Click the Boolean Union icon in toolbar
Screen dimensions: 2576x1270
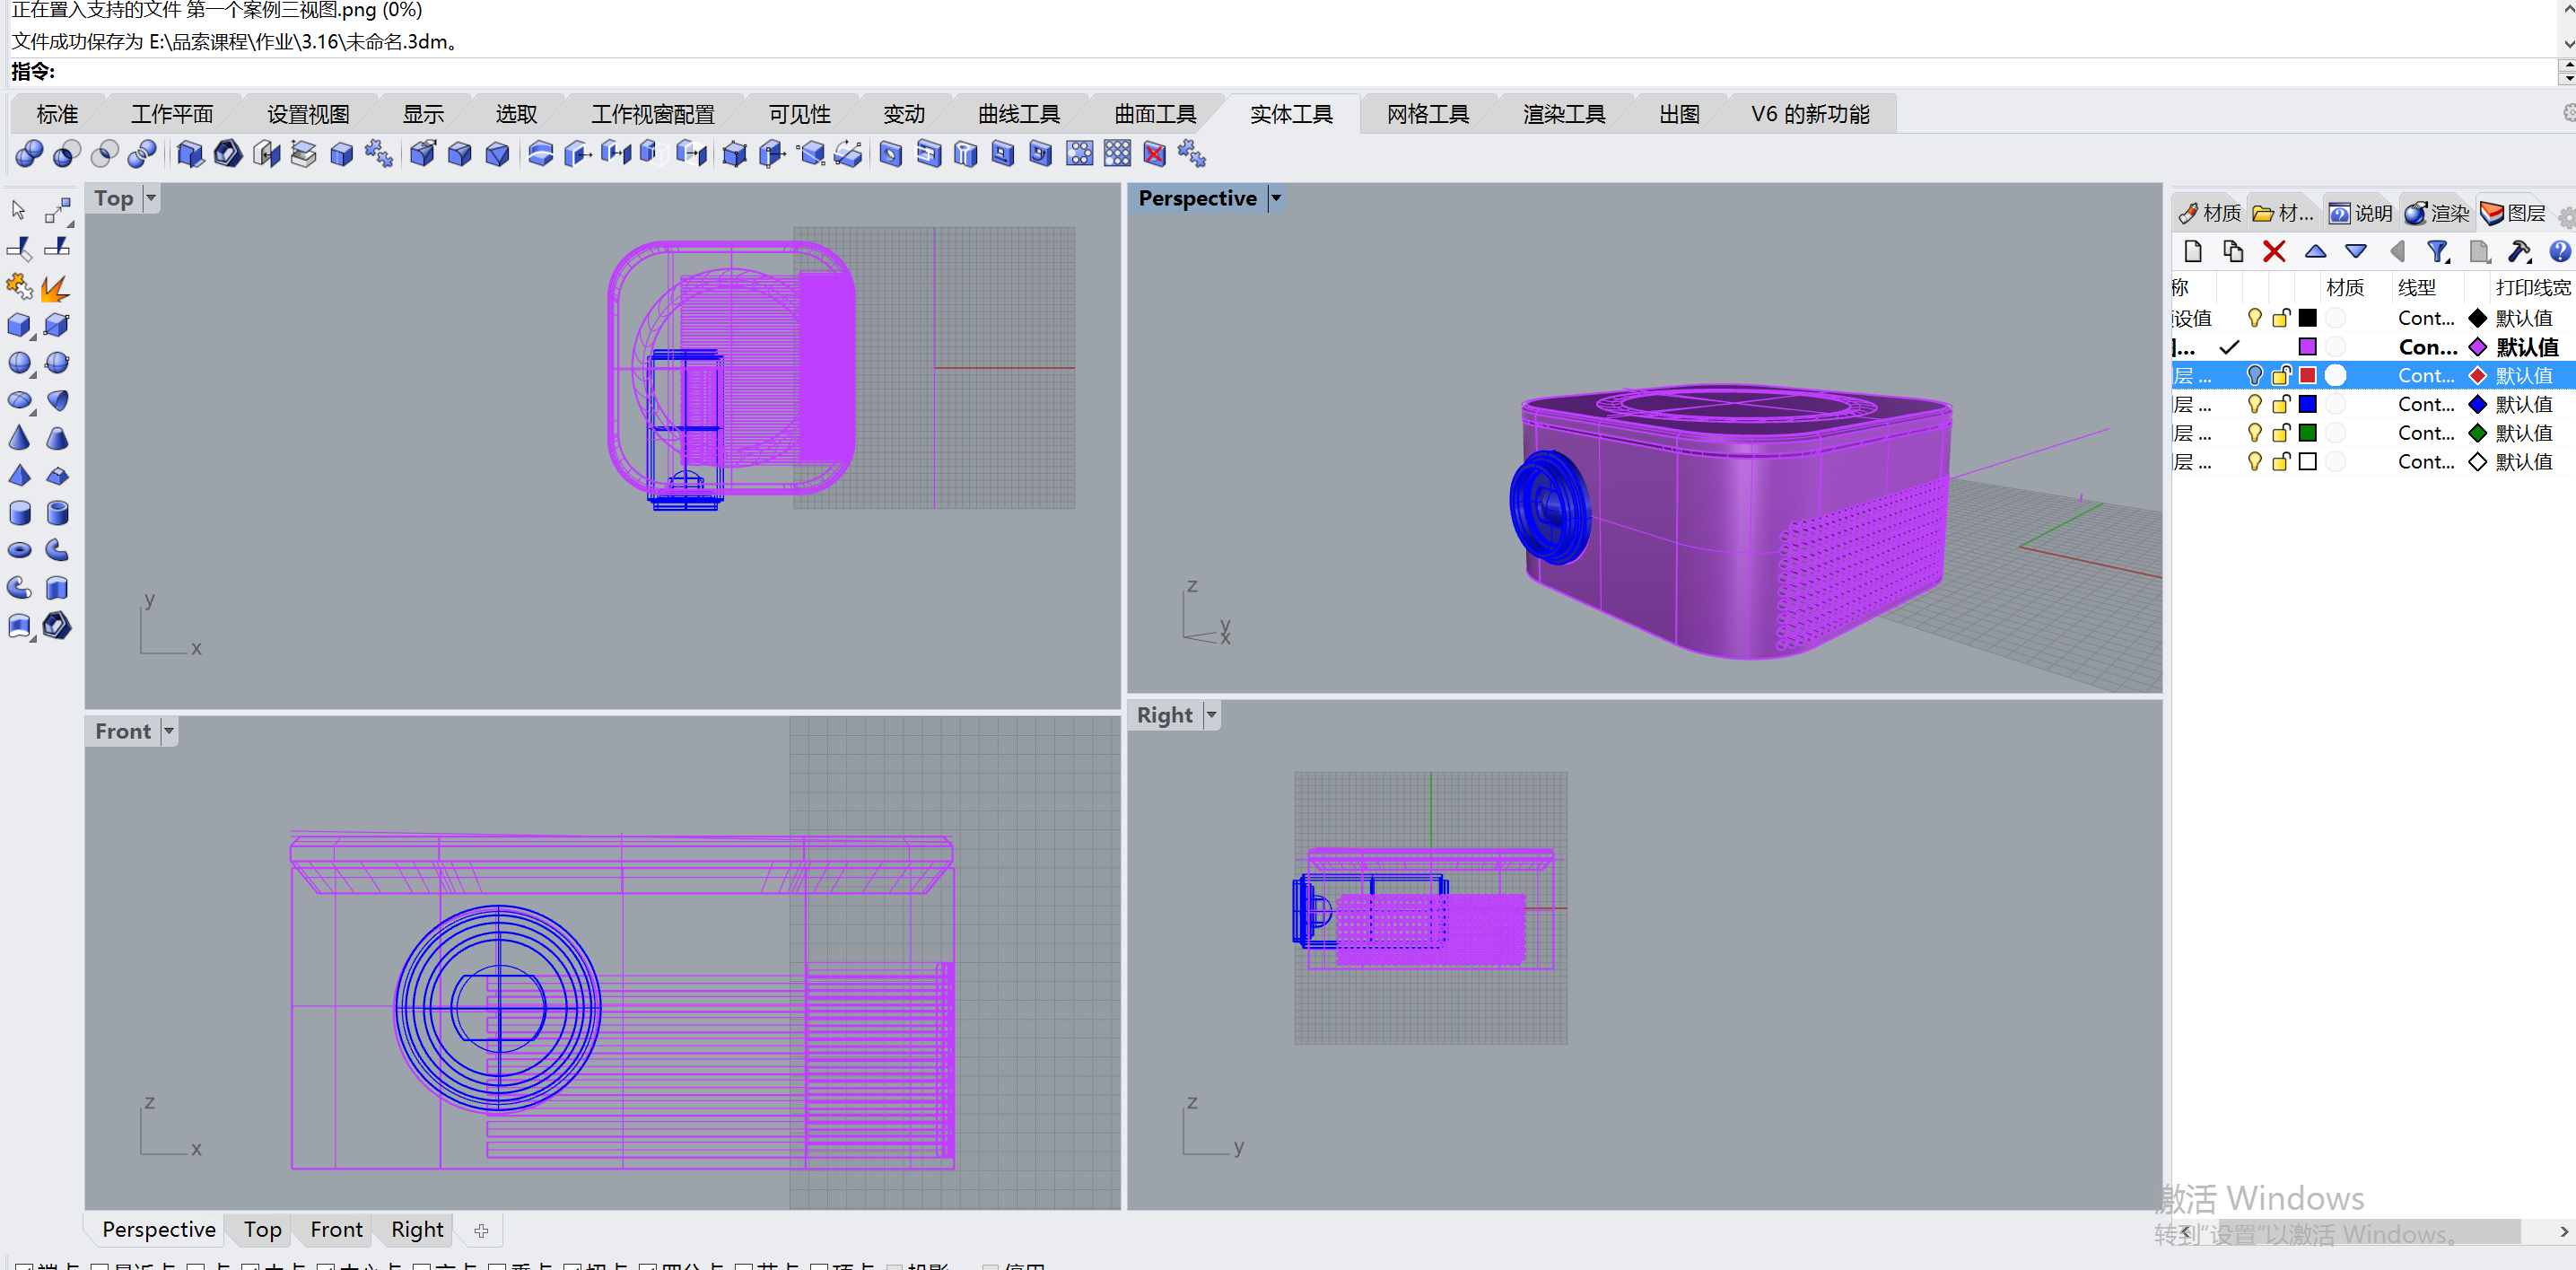[x=29, y=154]
